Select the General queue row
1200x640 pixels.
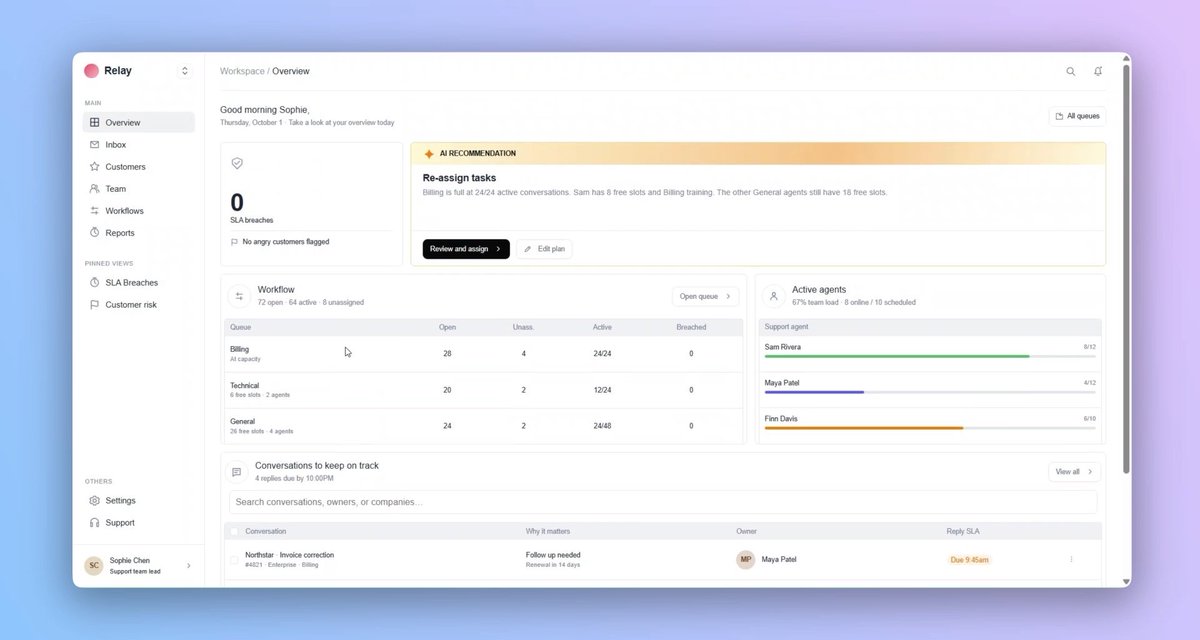click(x=484, y=426)
